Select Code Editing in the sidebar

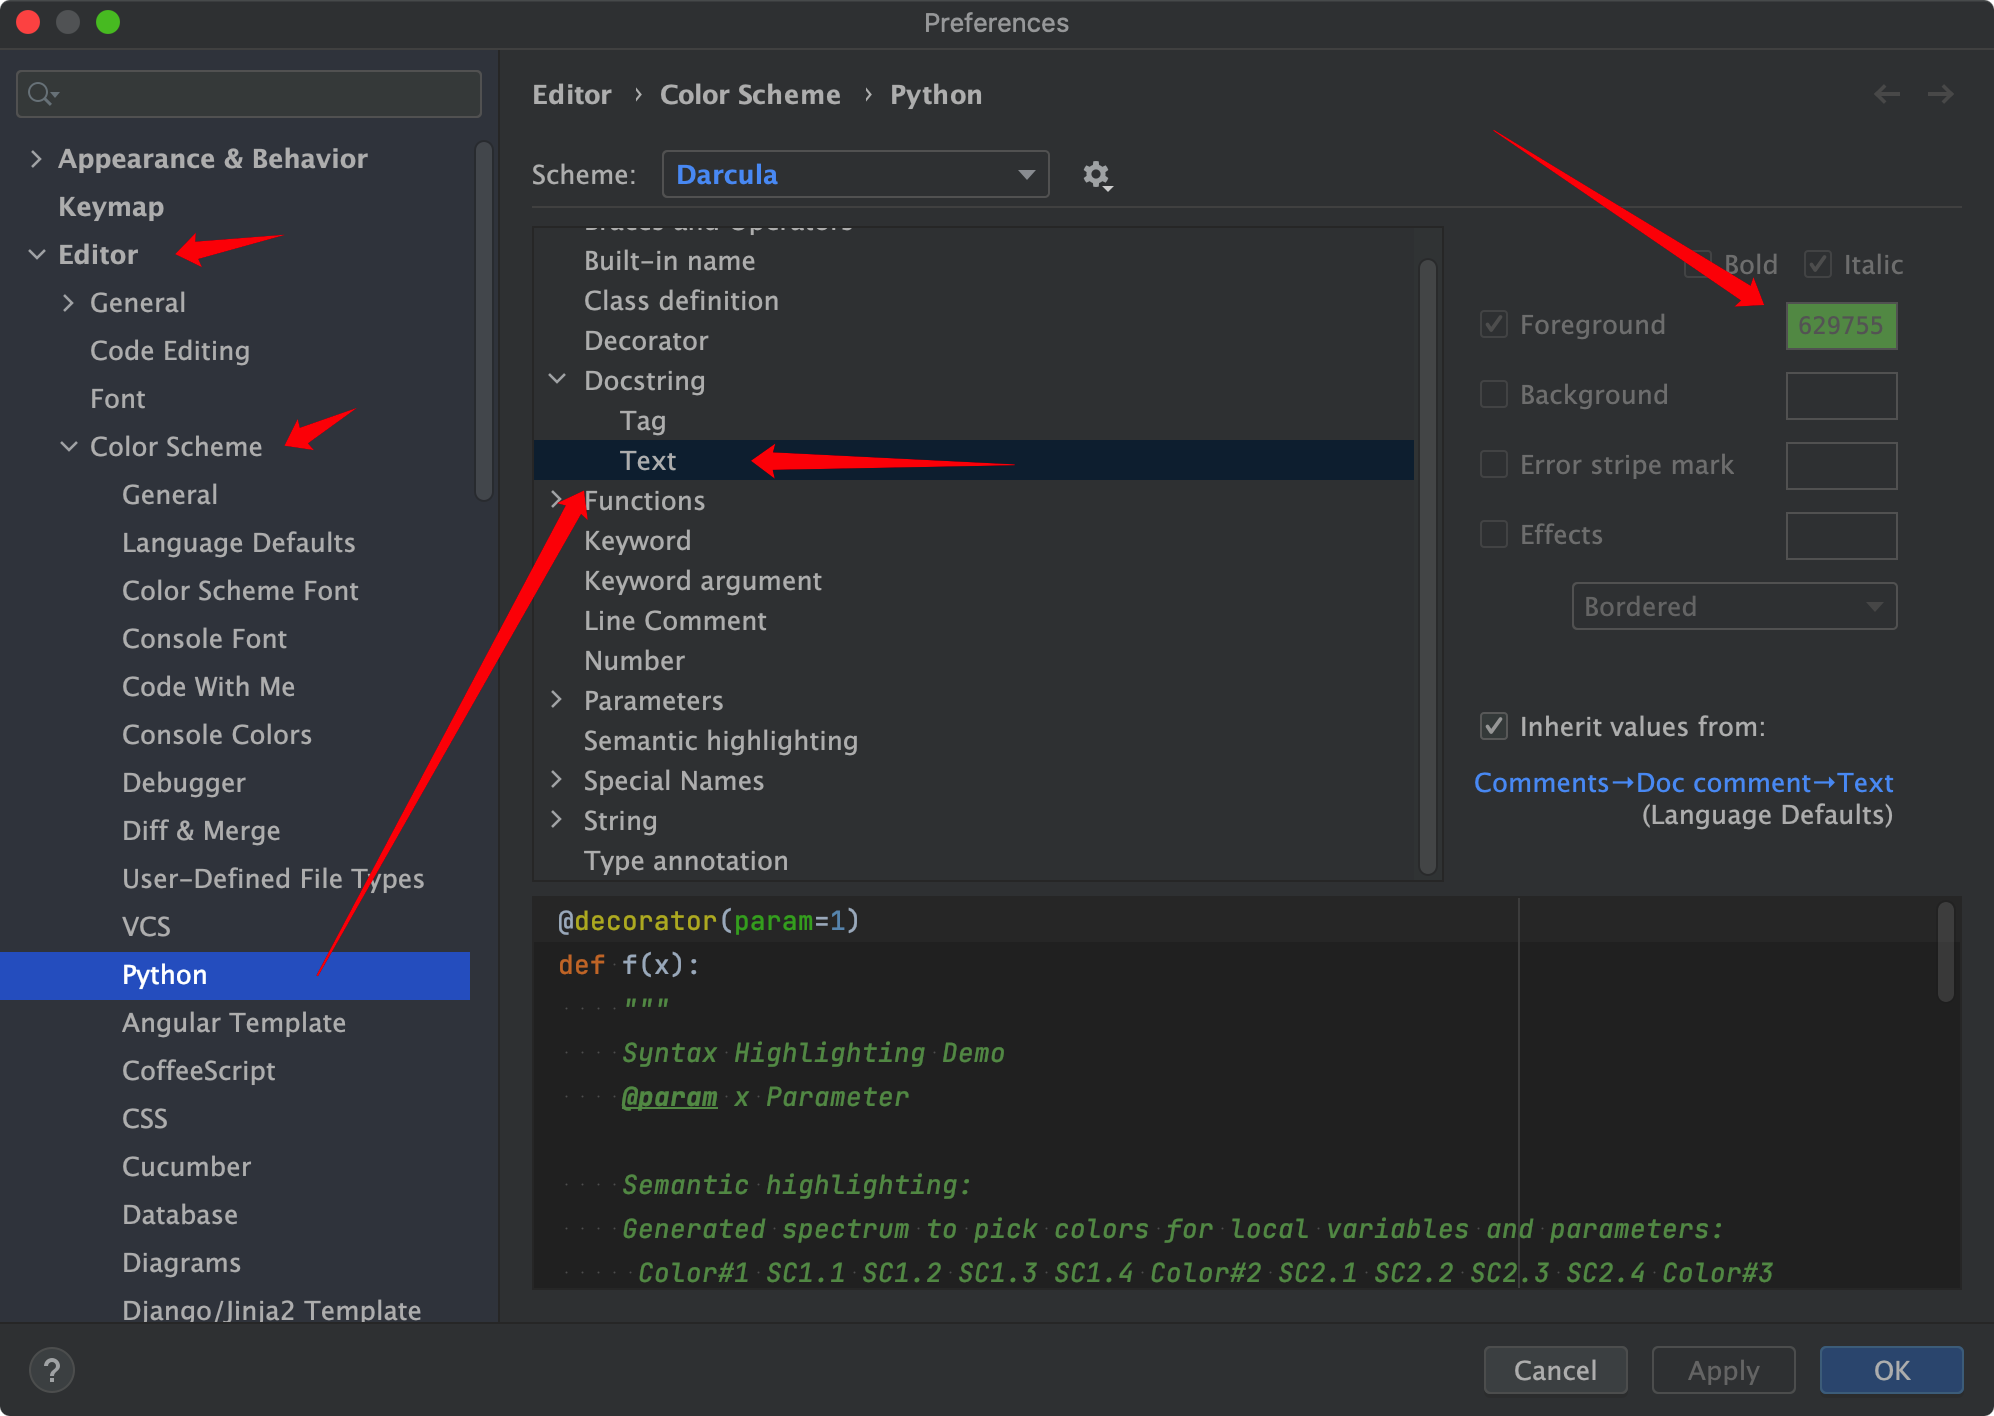[170, 351]
